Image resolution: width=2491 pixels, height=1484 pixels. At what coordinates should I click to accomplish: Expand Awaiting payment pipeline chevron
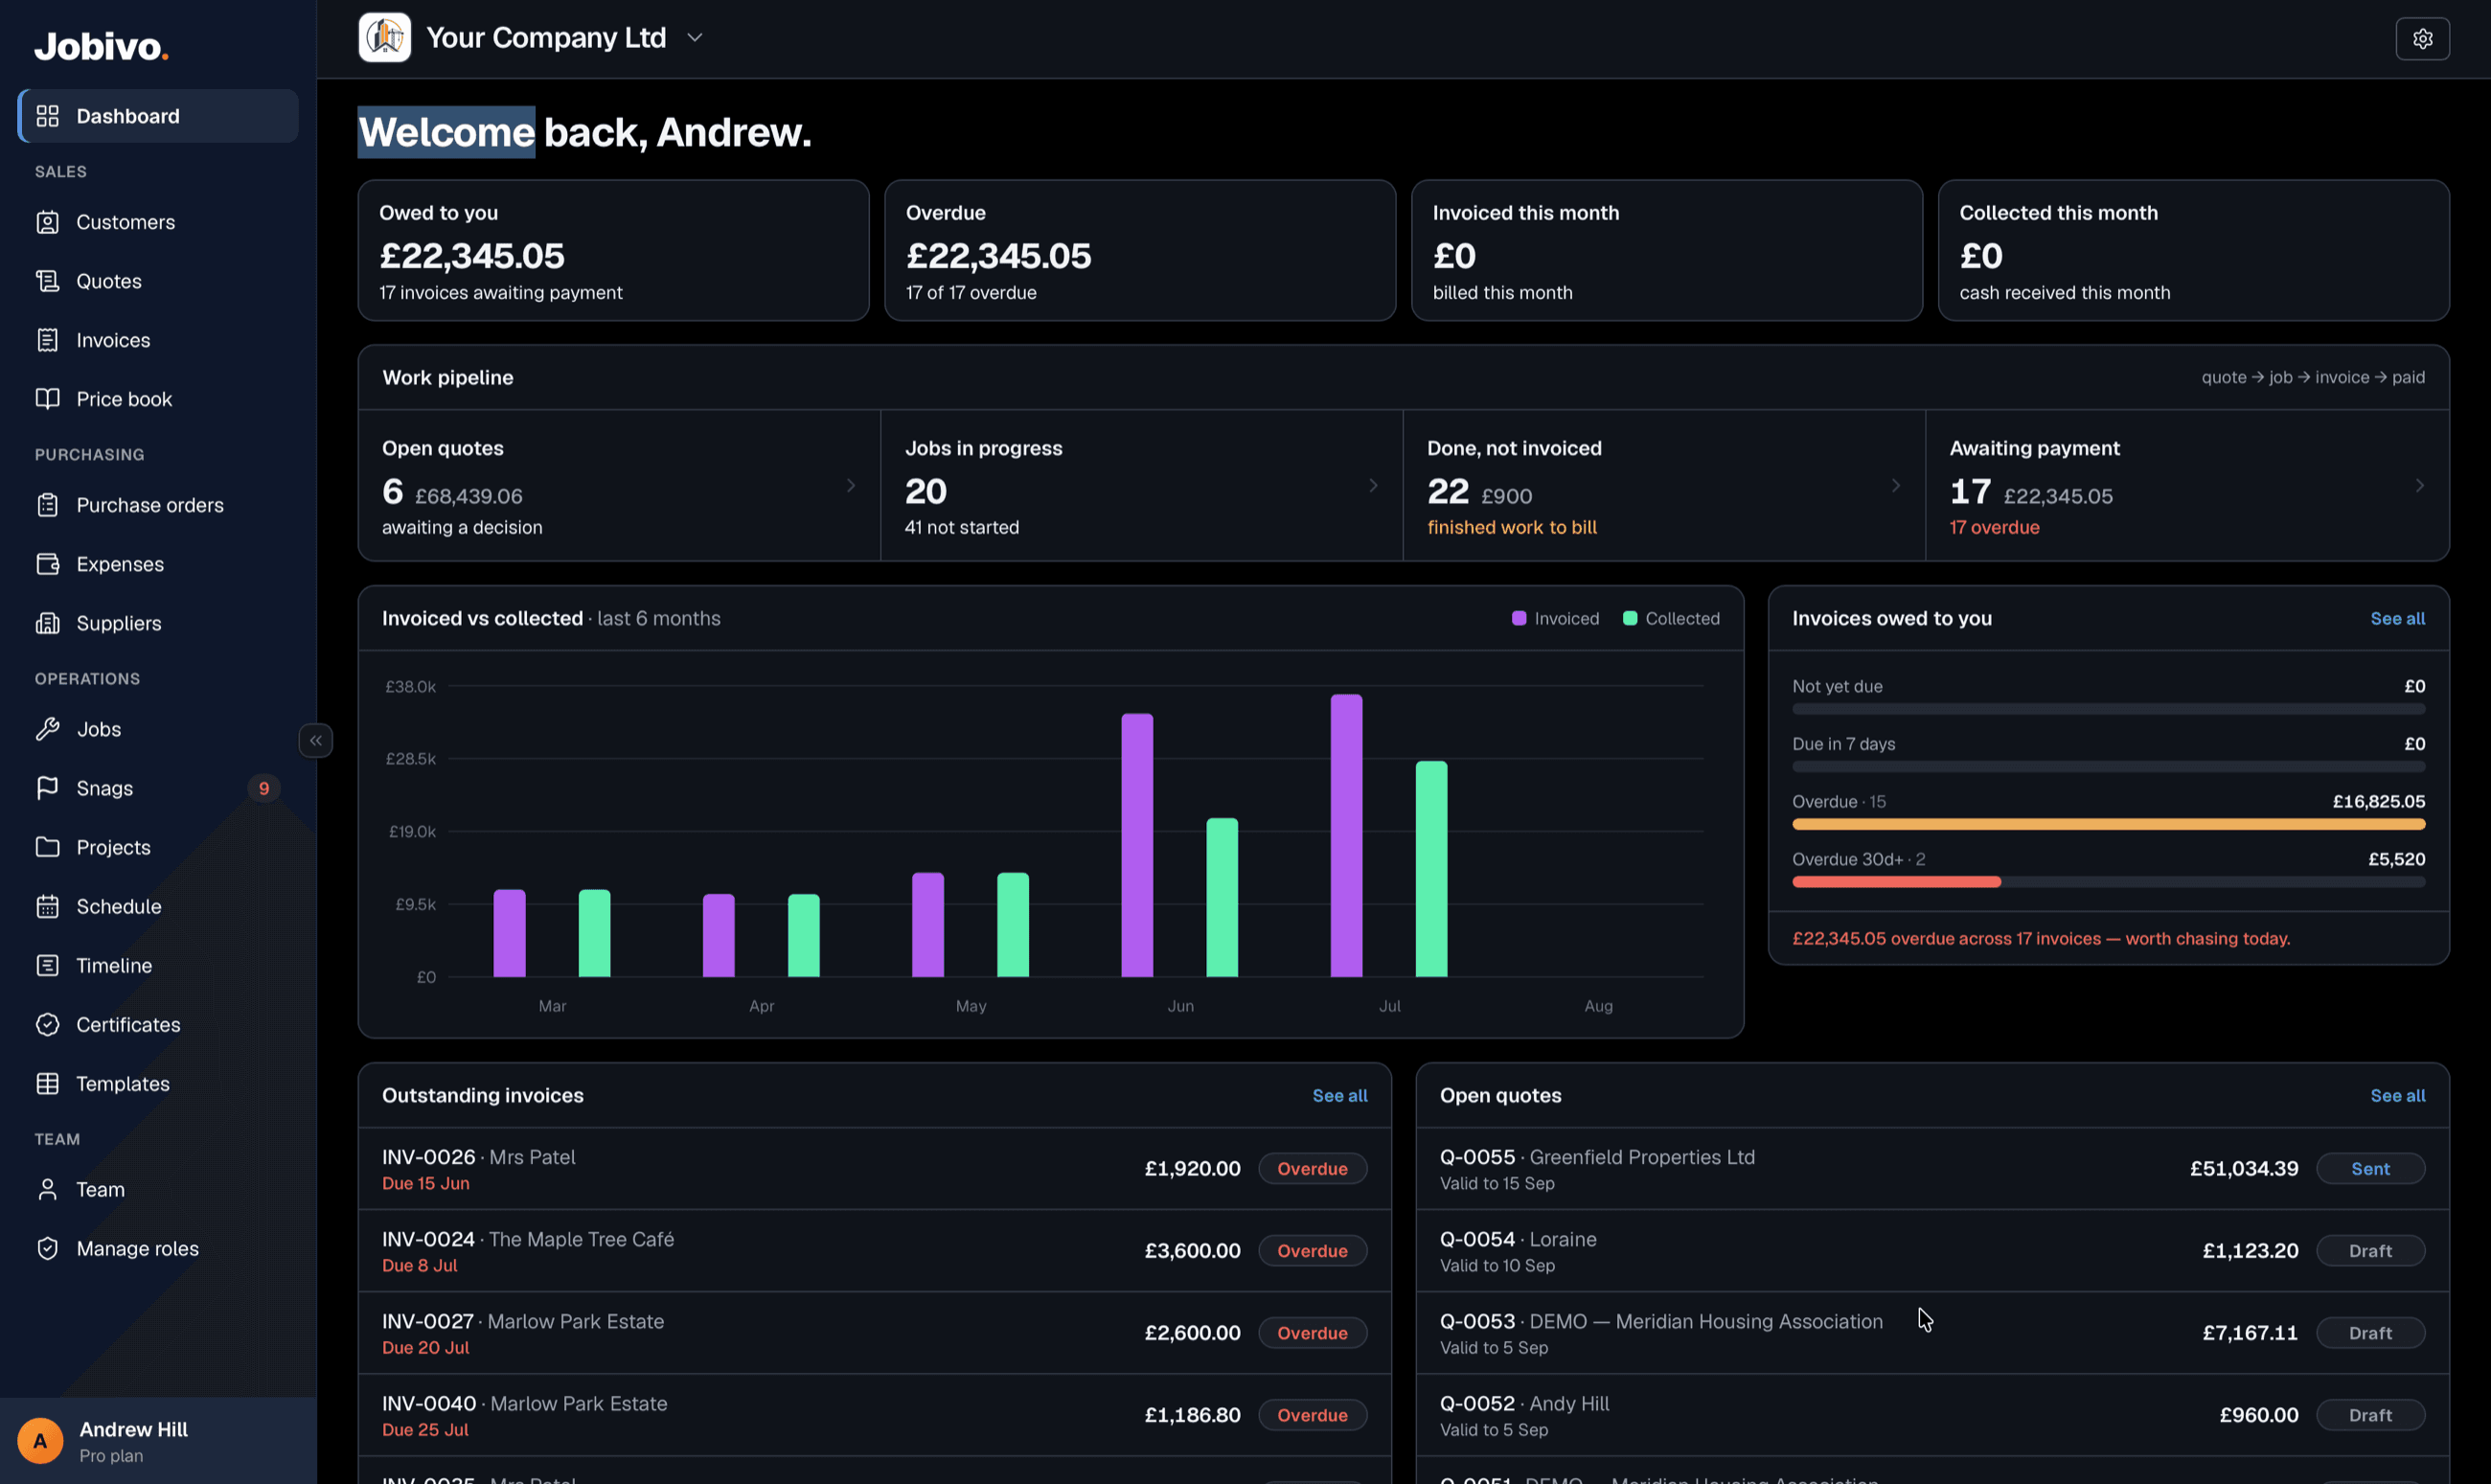[x=2420, y=485]
